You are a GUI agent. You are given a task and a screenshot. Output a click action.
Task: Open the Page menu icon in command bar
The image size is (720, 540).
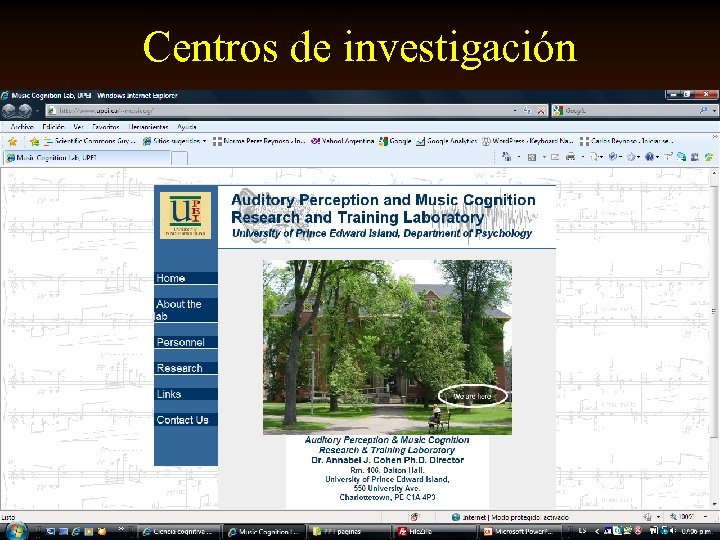[596, 157]
